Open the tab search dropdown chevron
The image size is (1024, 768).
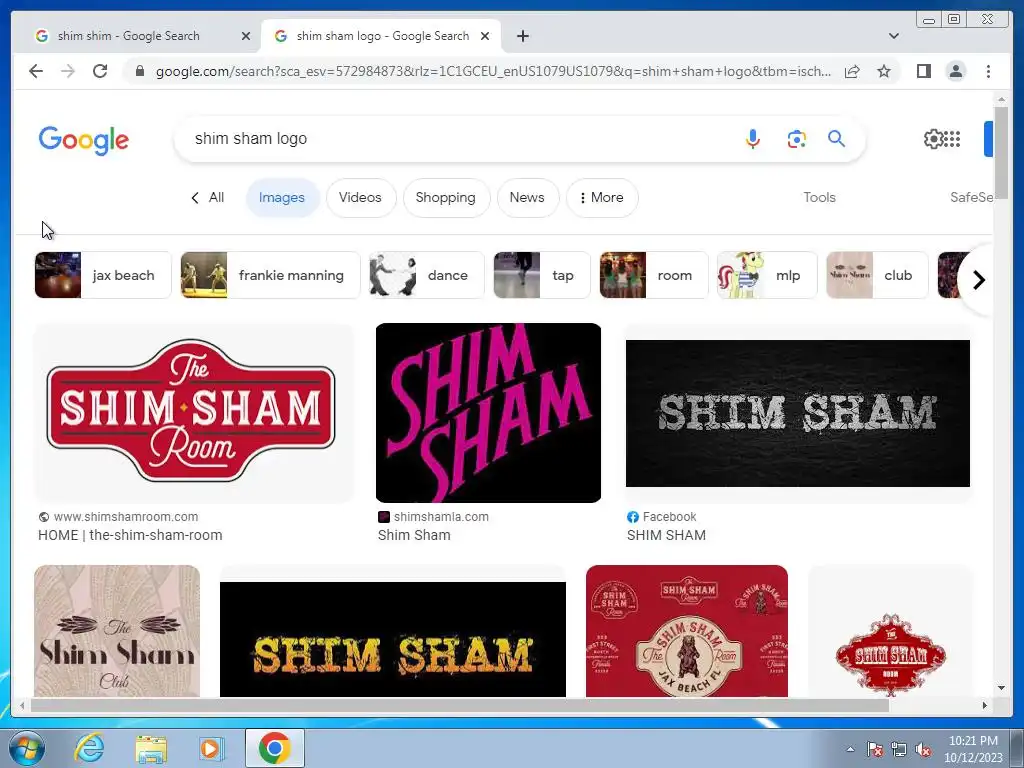tap(893, 36)
